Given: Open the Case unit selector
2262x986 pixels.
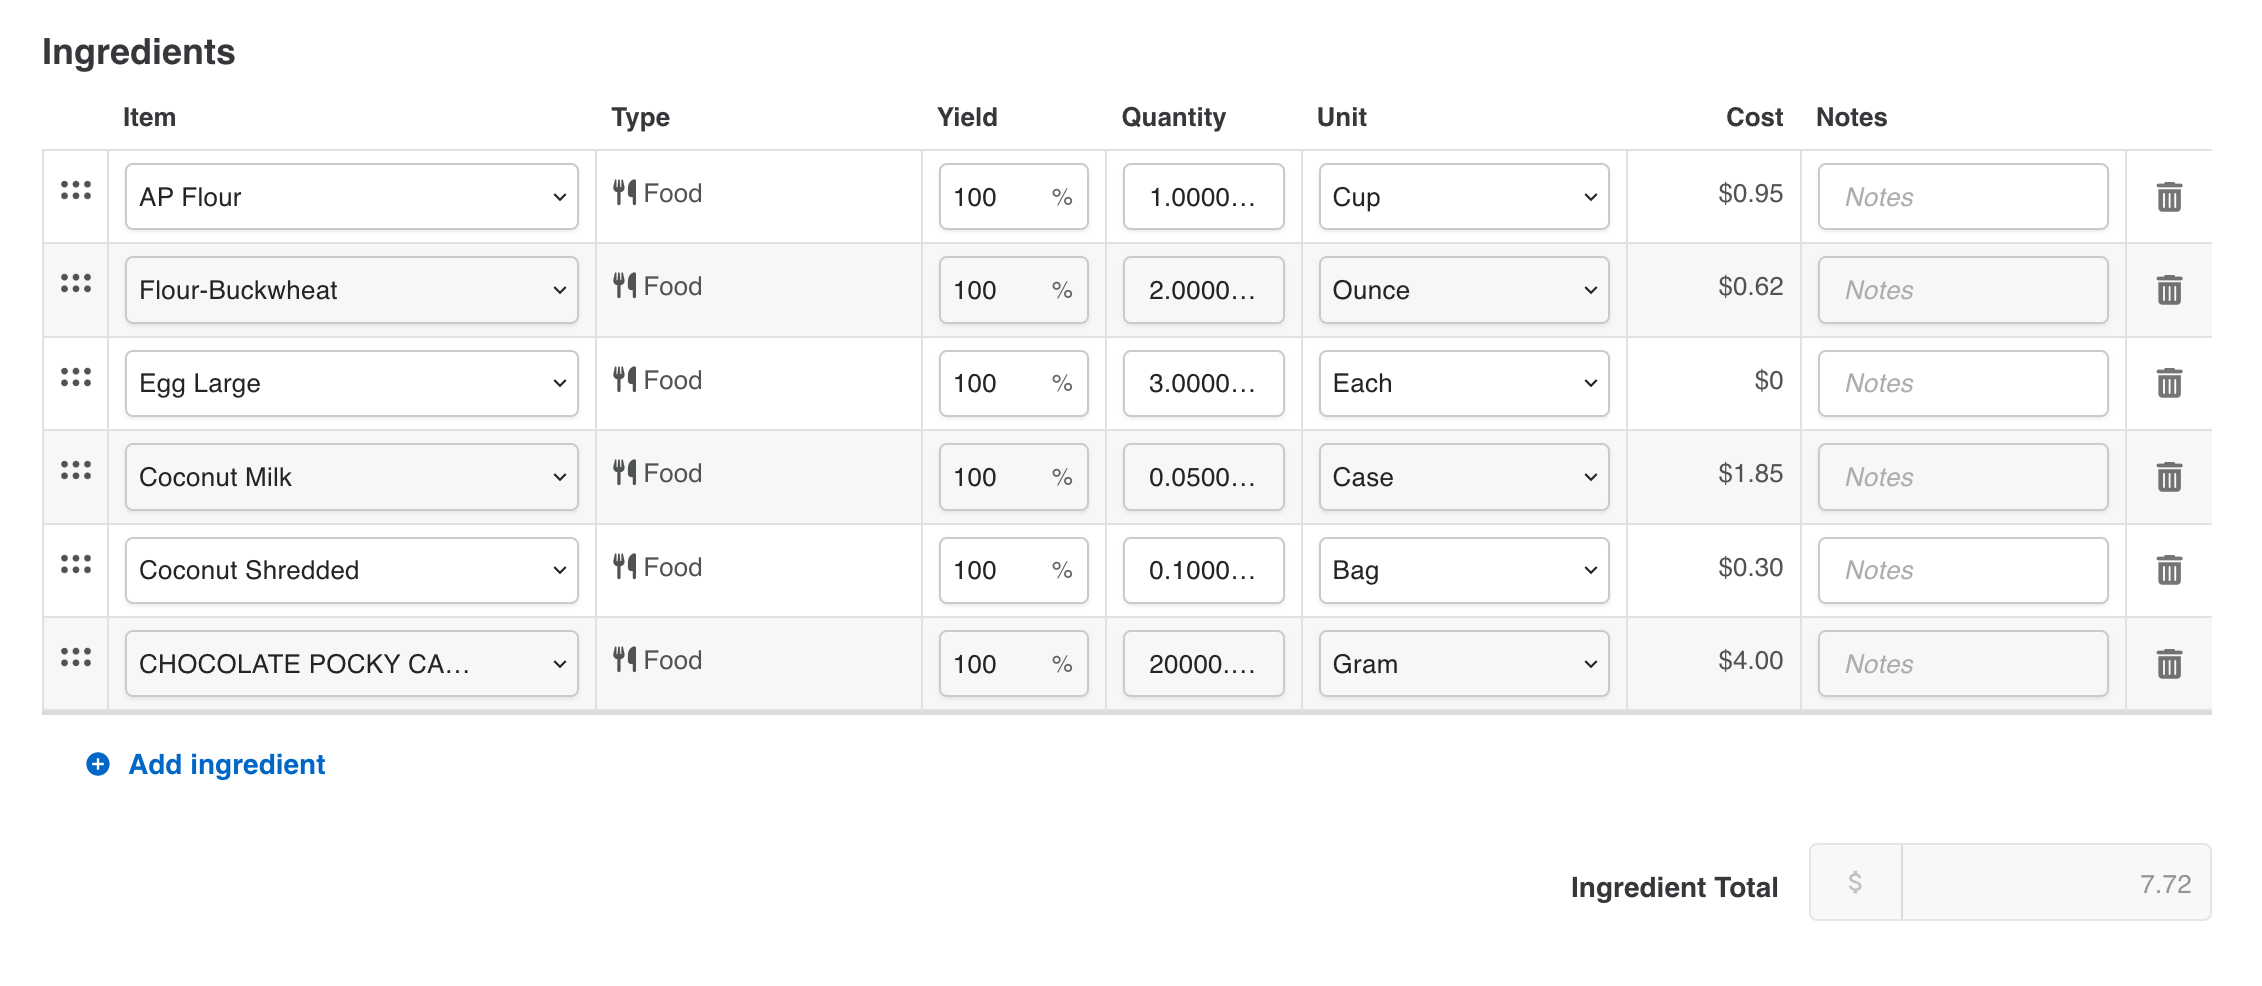Looking at the screenshot, I should (1463, 477).
